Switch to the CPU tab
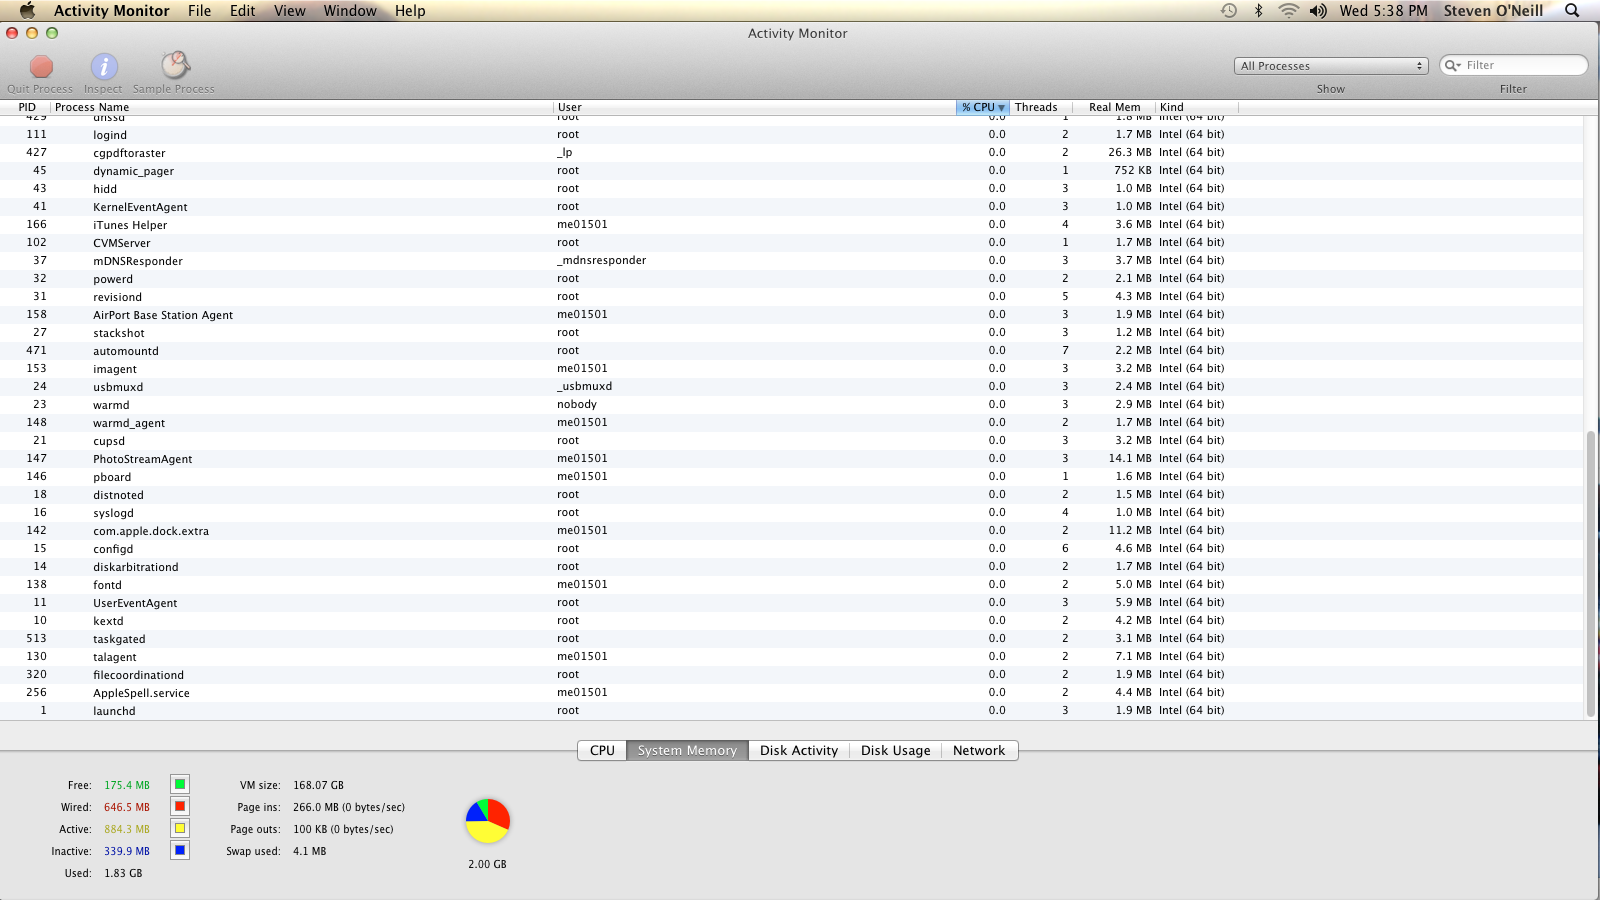The height and width of the screenshot is (900, 1600). tap(602, 750)
